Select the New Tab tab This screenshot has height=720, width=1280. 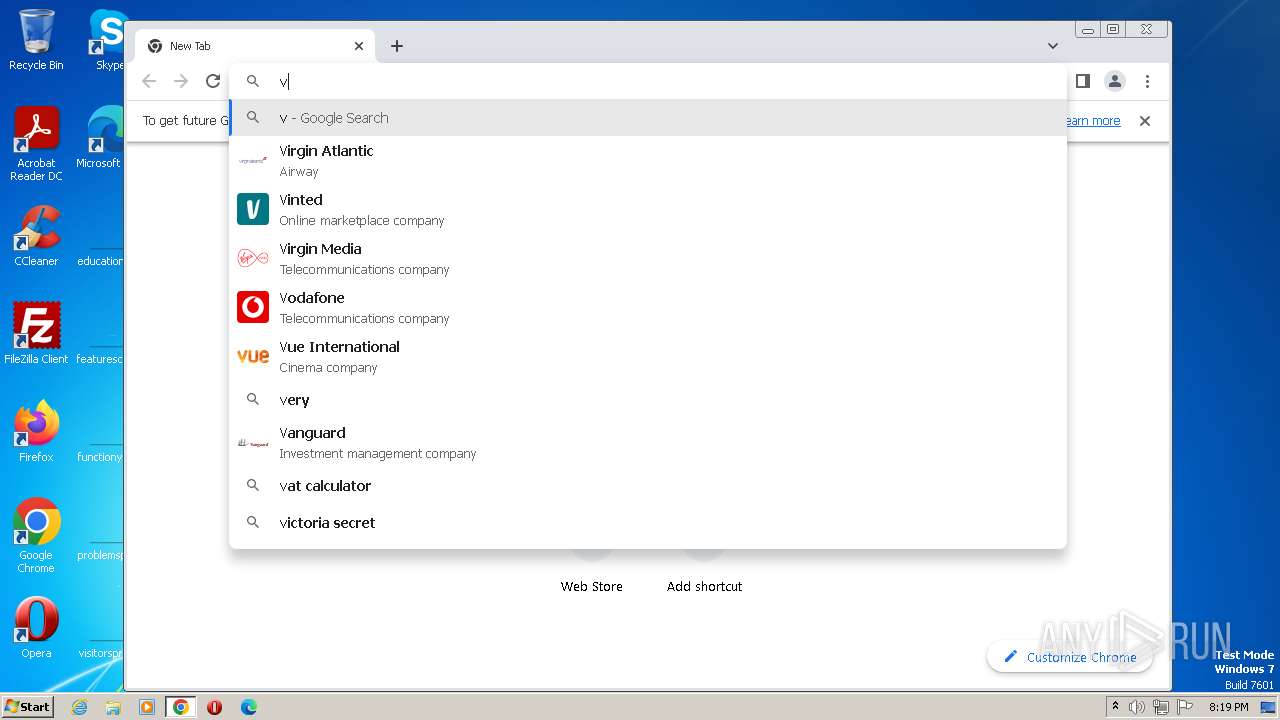click(x=255, y=46)
